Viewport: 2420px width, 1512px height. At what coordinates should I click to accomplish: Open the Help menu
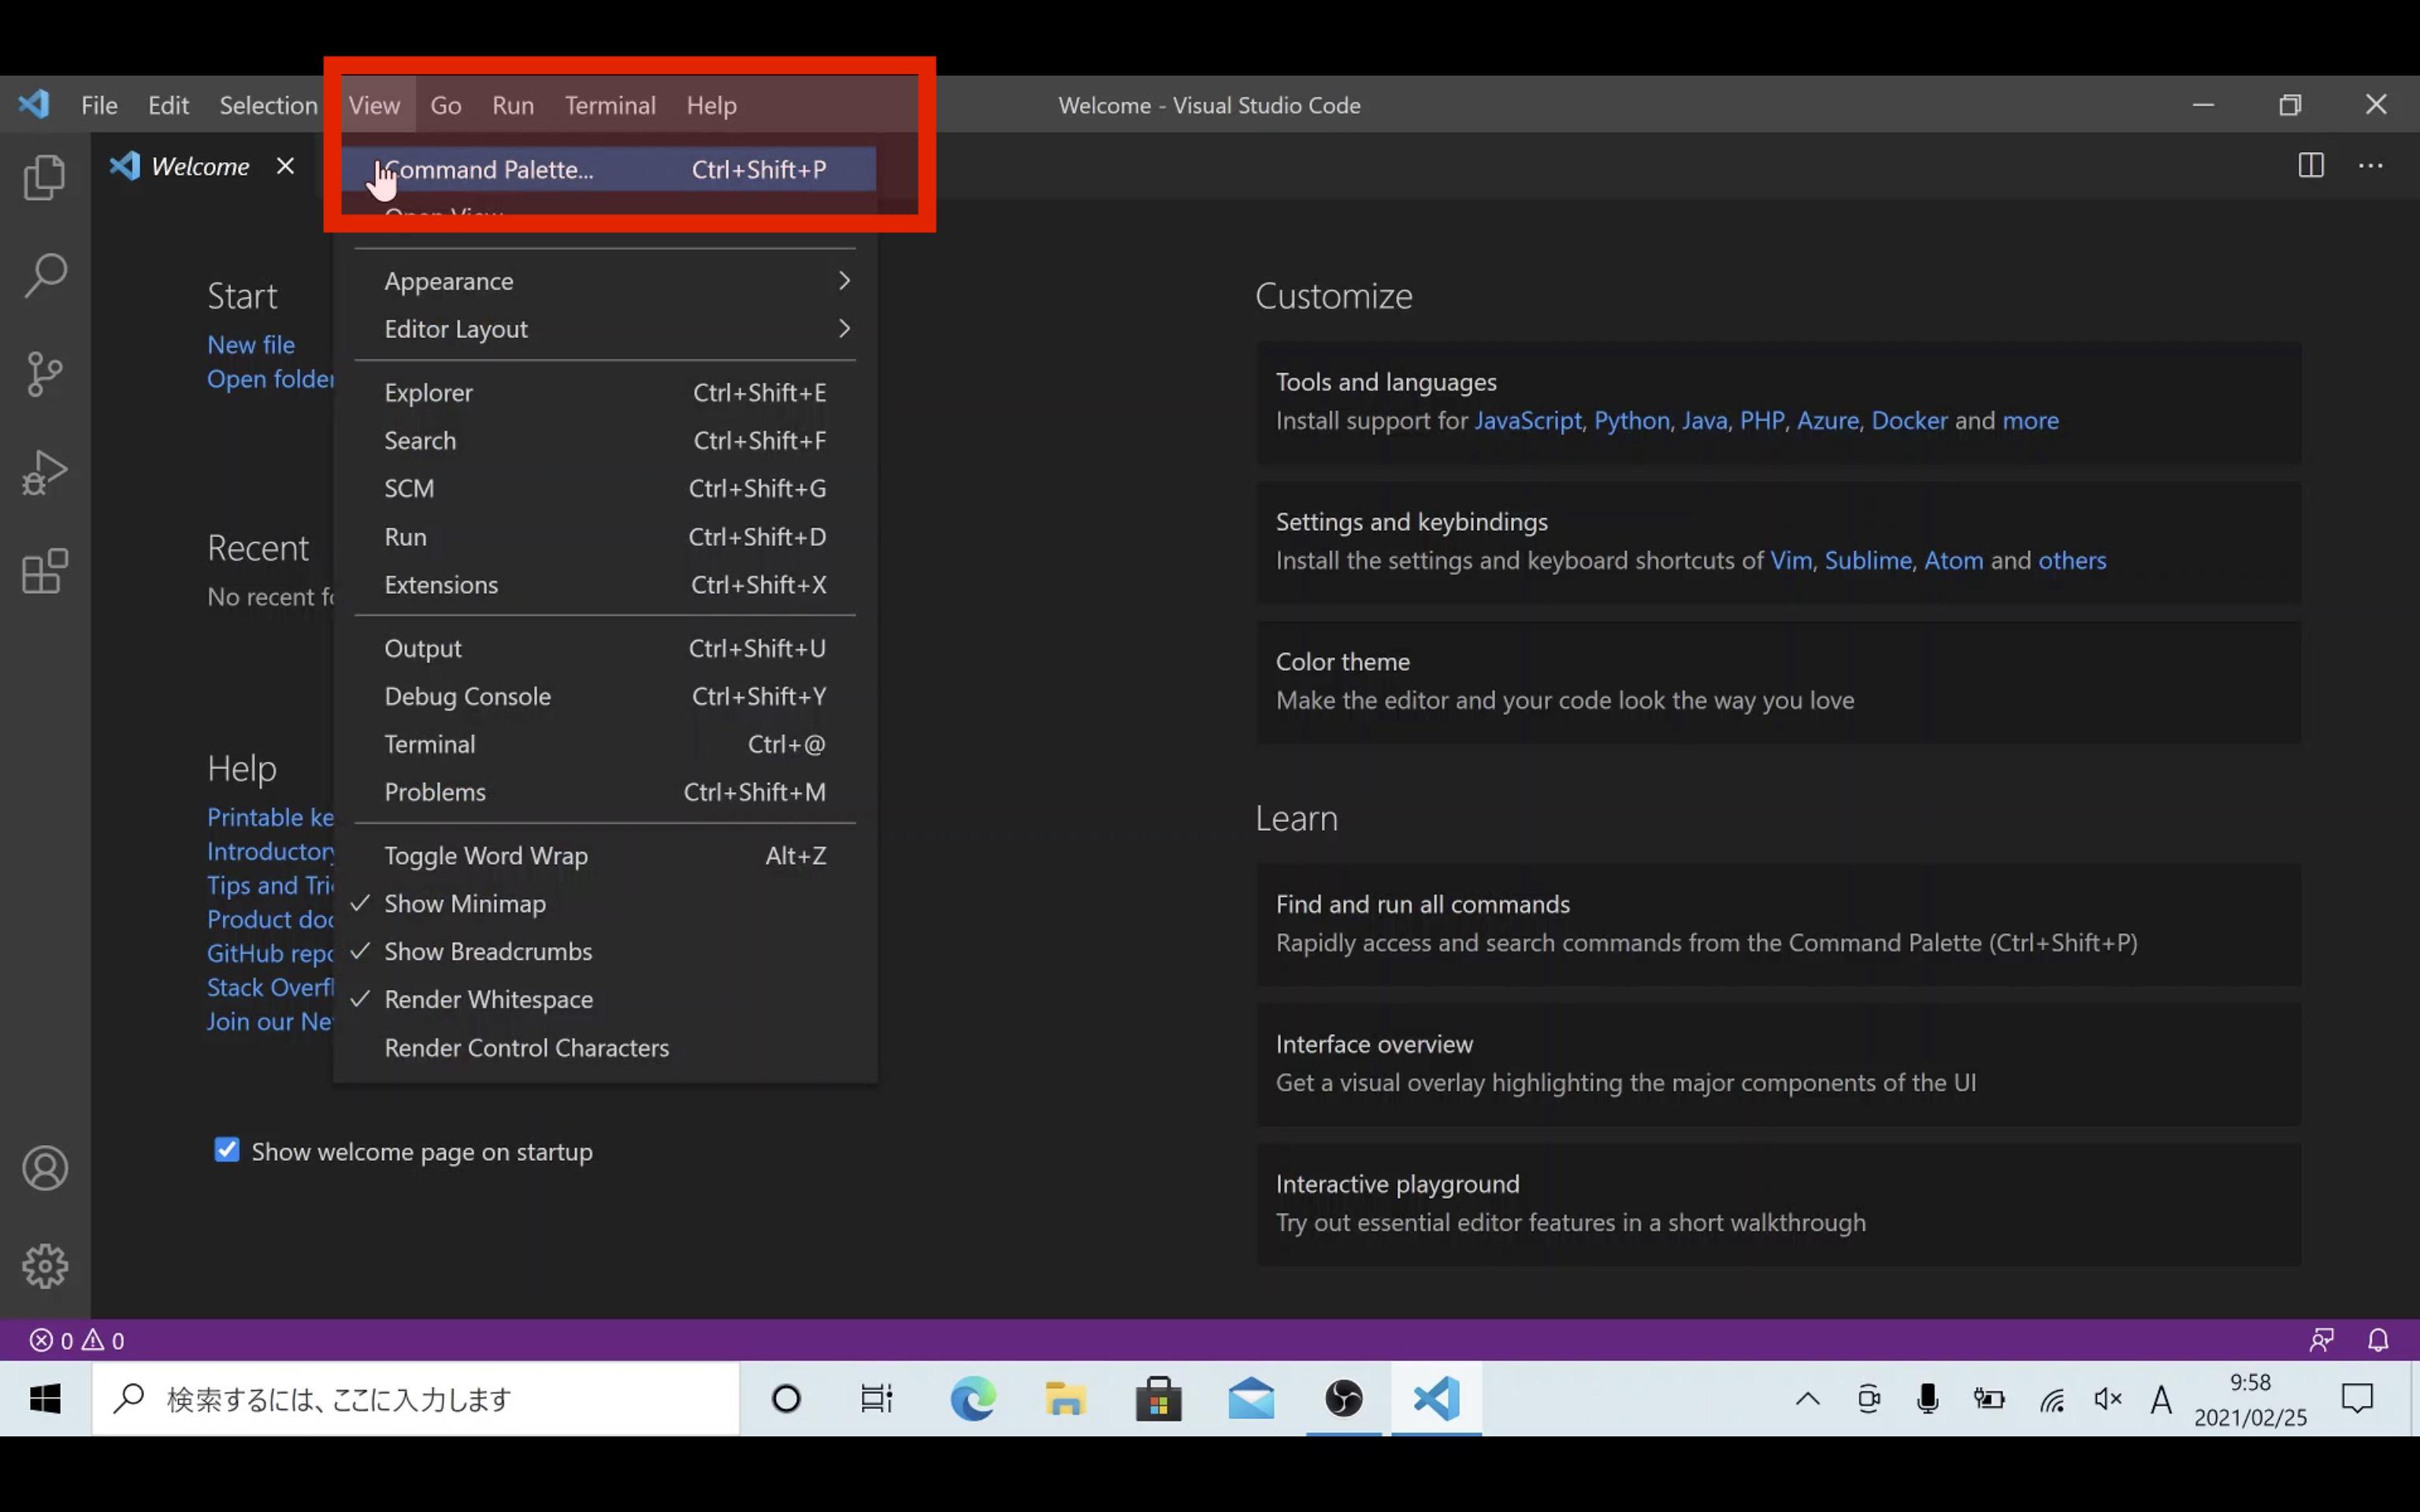pos(711,105)
